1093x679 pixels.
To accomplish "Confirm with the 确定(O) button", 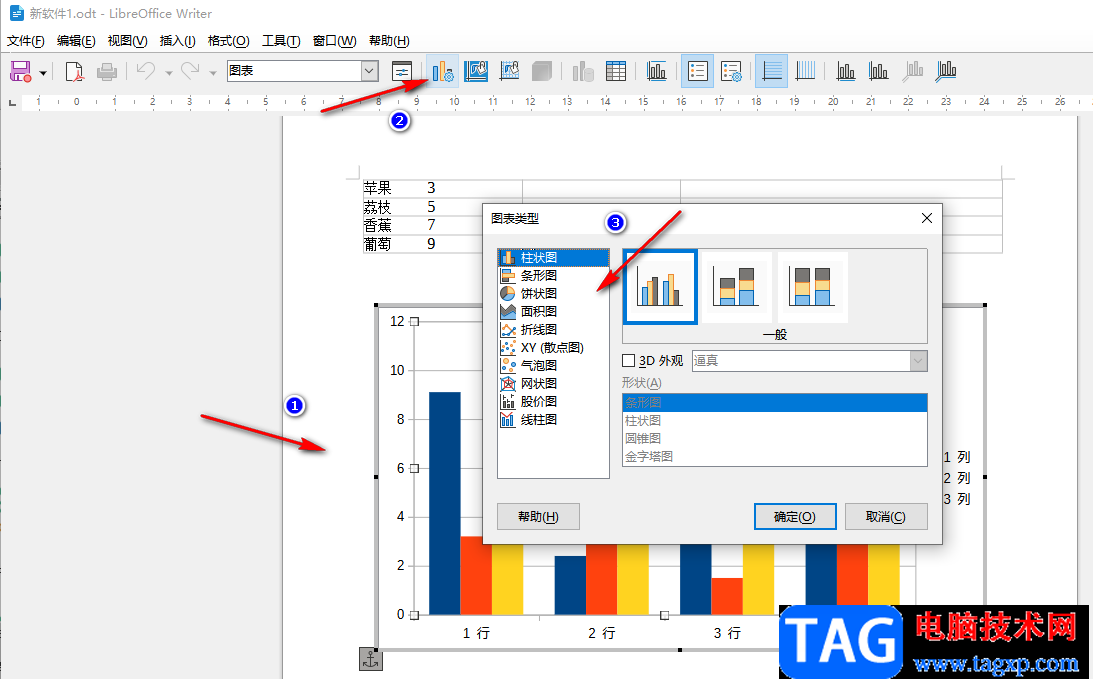I will [x=795, y=517].
